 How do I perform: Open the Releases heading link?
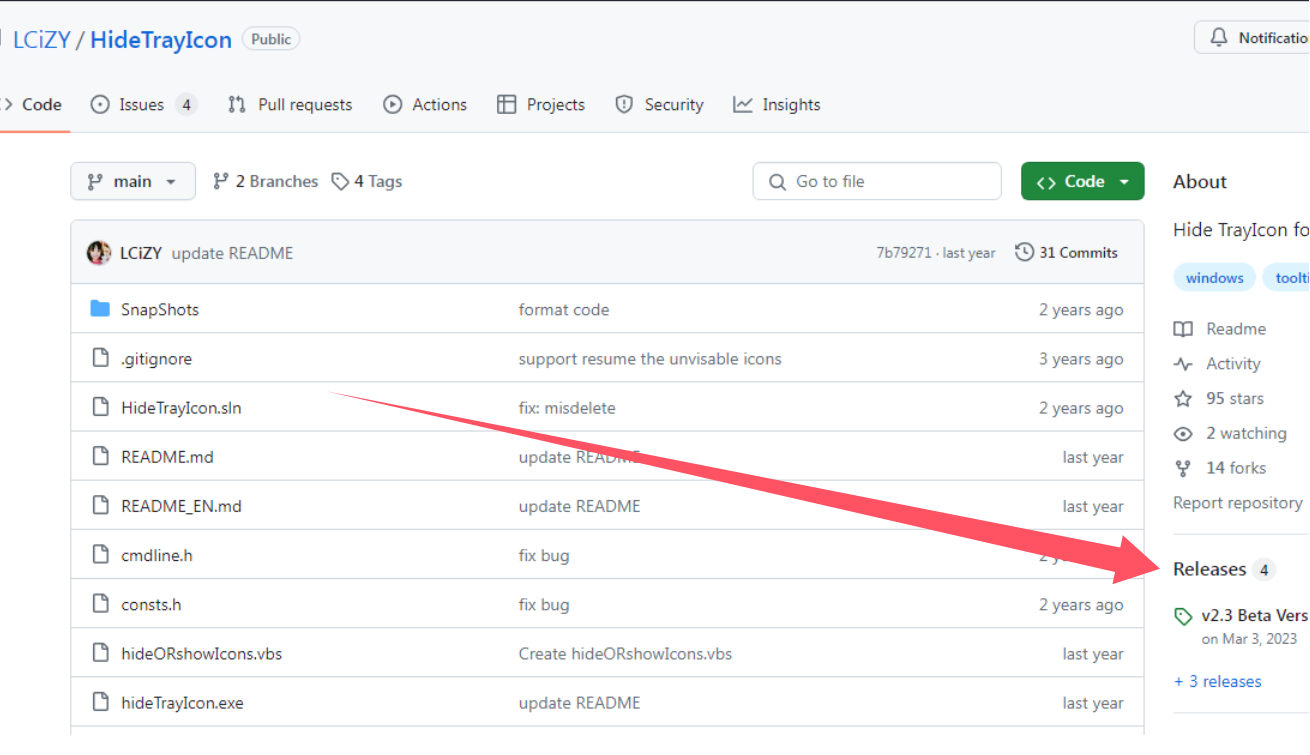pyautogui.click(x=1224, y=569)
